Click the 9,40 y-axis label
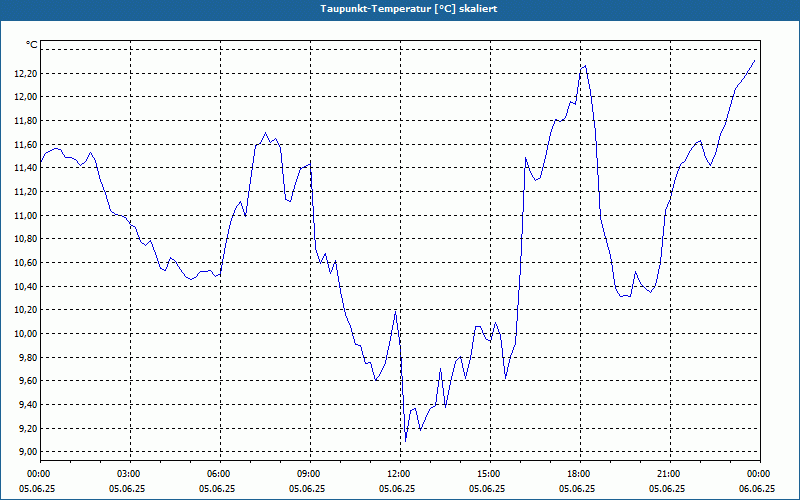Screen dimensions: 800x500 (x=29, y=405)
